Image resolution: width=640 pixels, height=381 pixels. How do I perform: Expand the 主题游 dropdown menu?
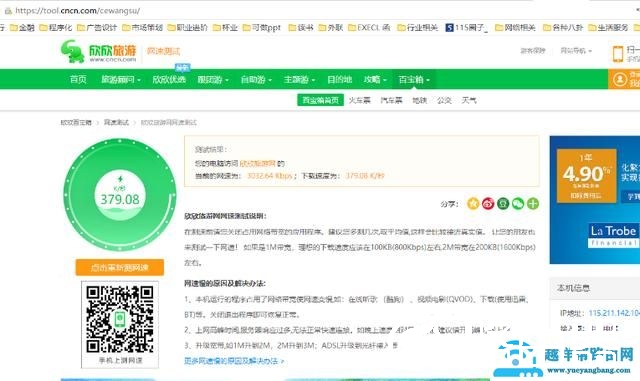(x=299, y=80)
